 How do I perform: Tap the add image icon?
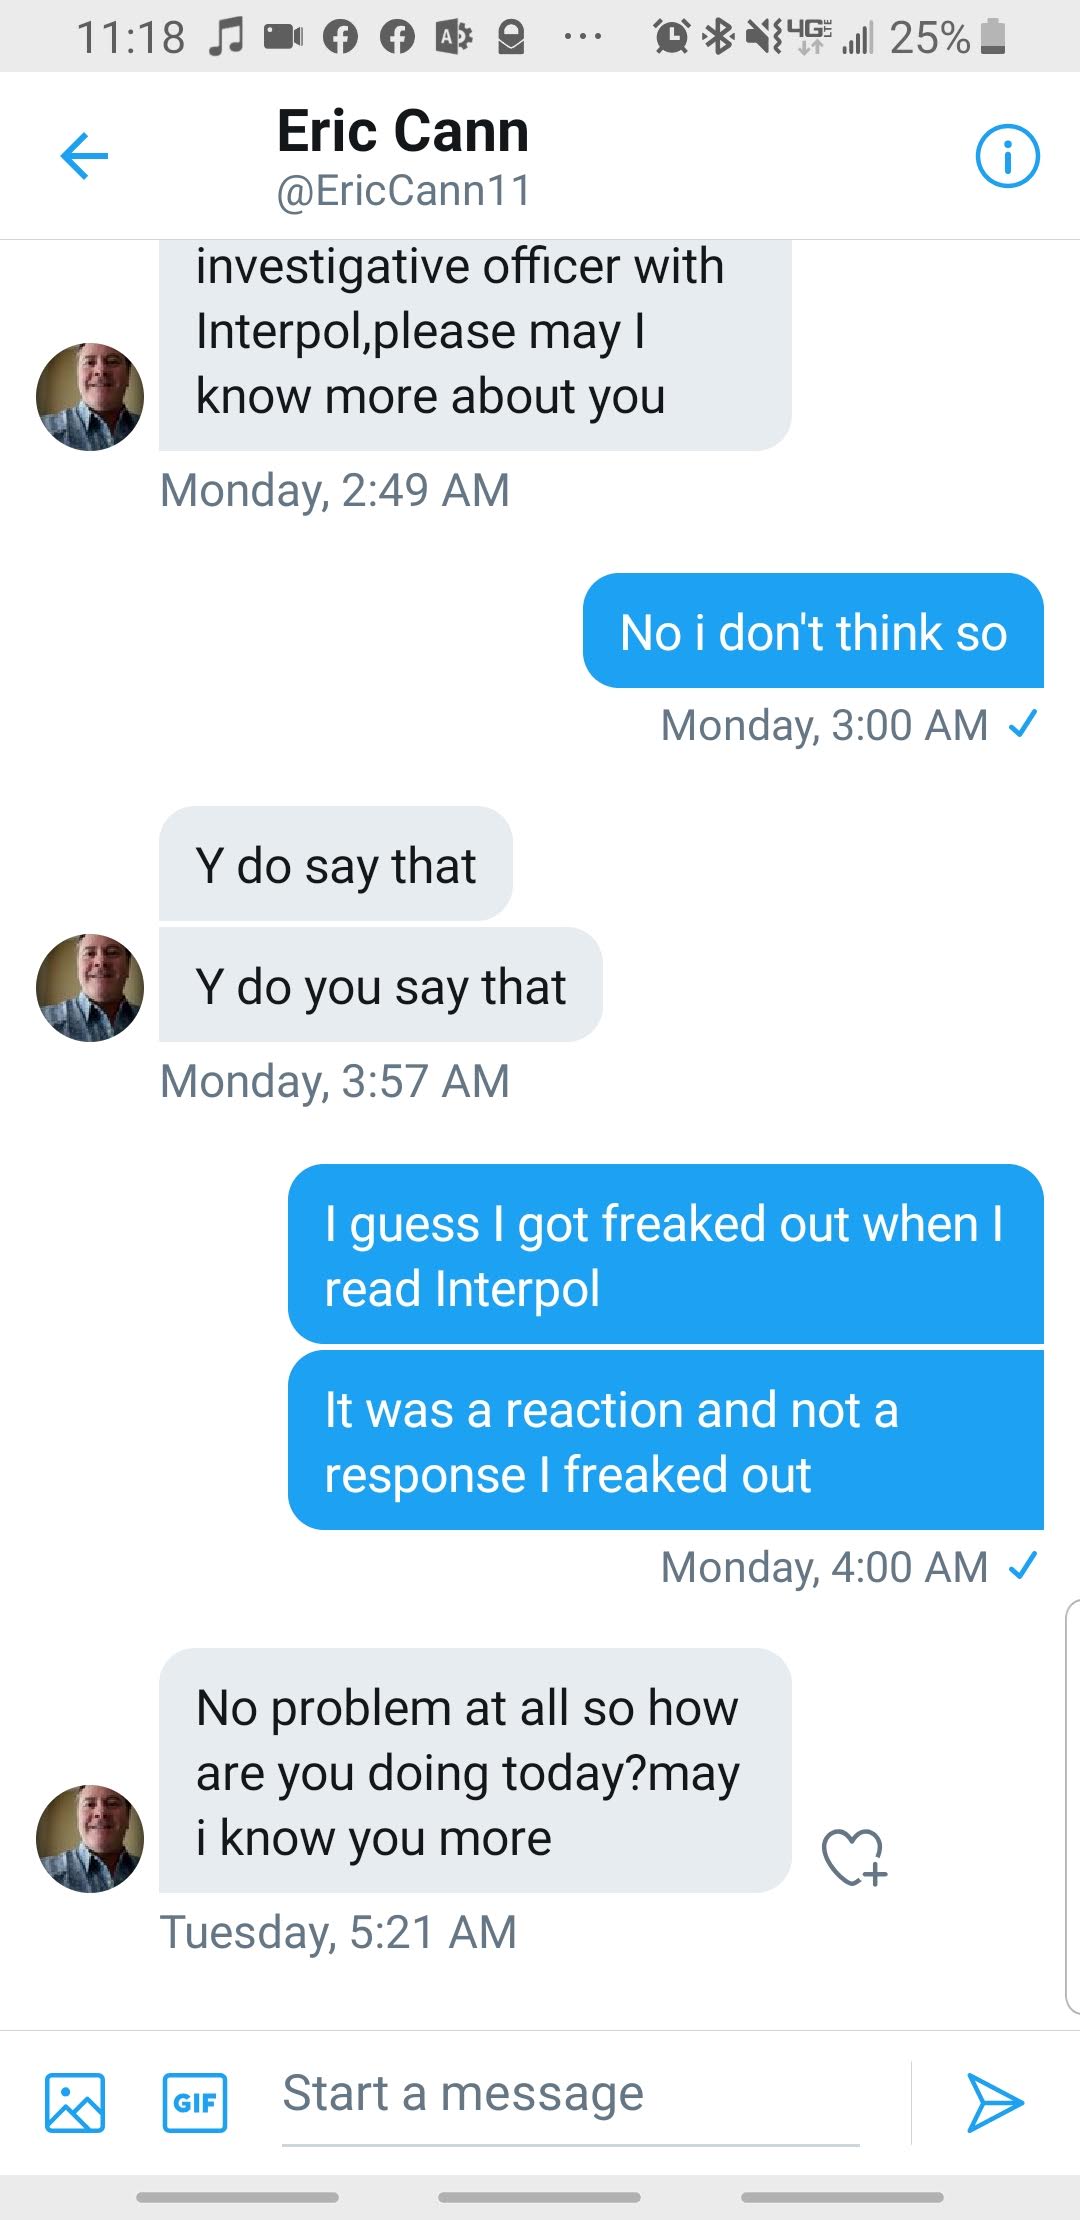(x=75, y=2102)
